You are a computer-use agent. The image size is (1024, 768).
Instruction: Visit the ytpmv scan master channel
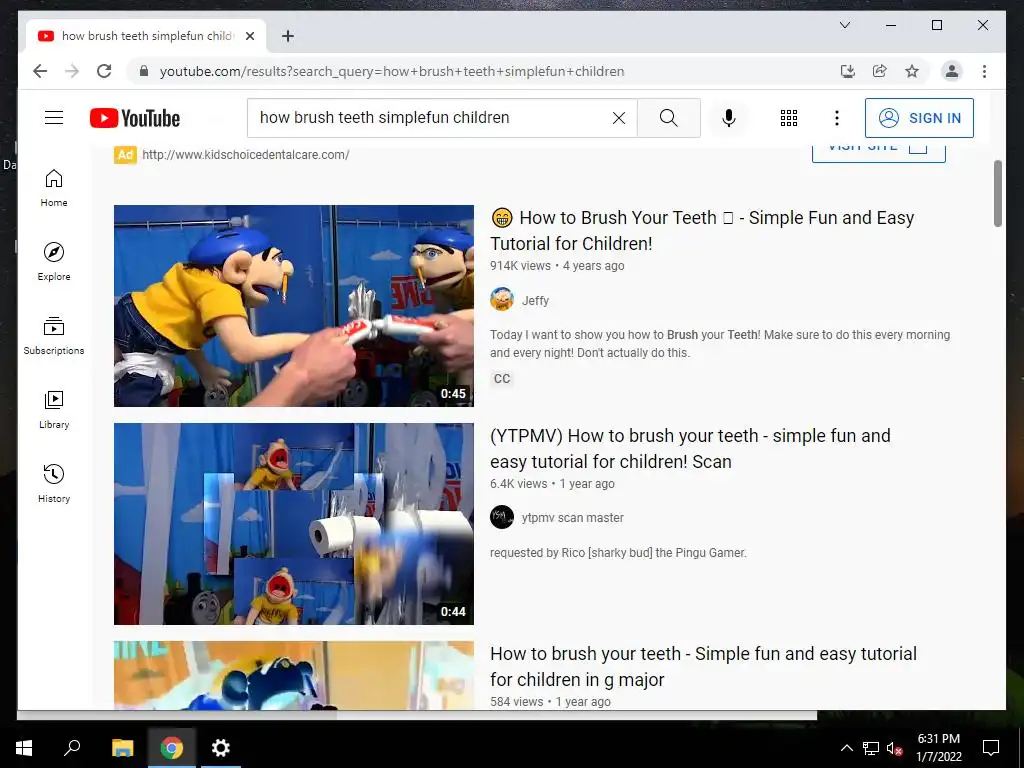[x=573, y=518]
